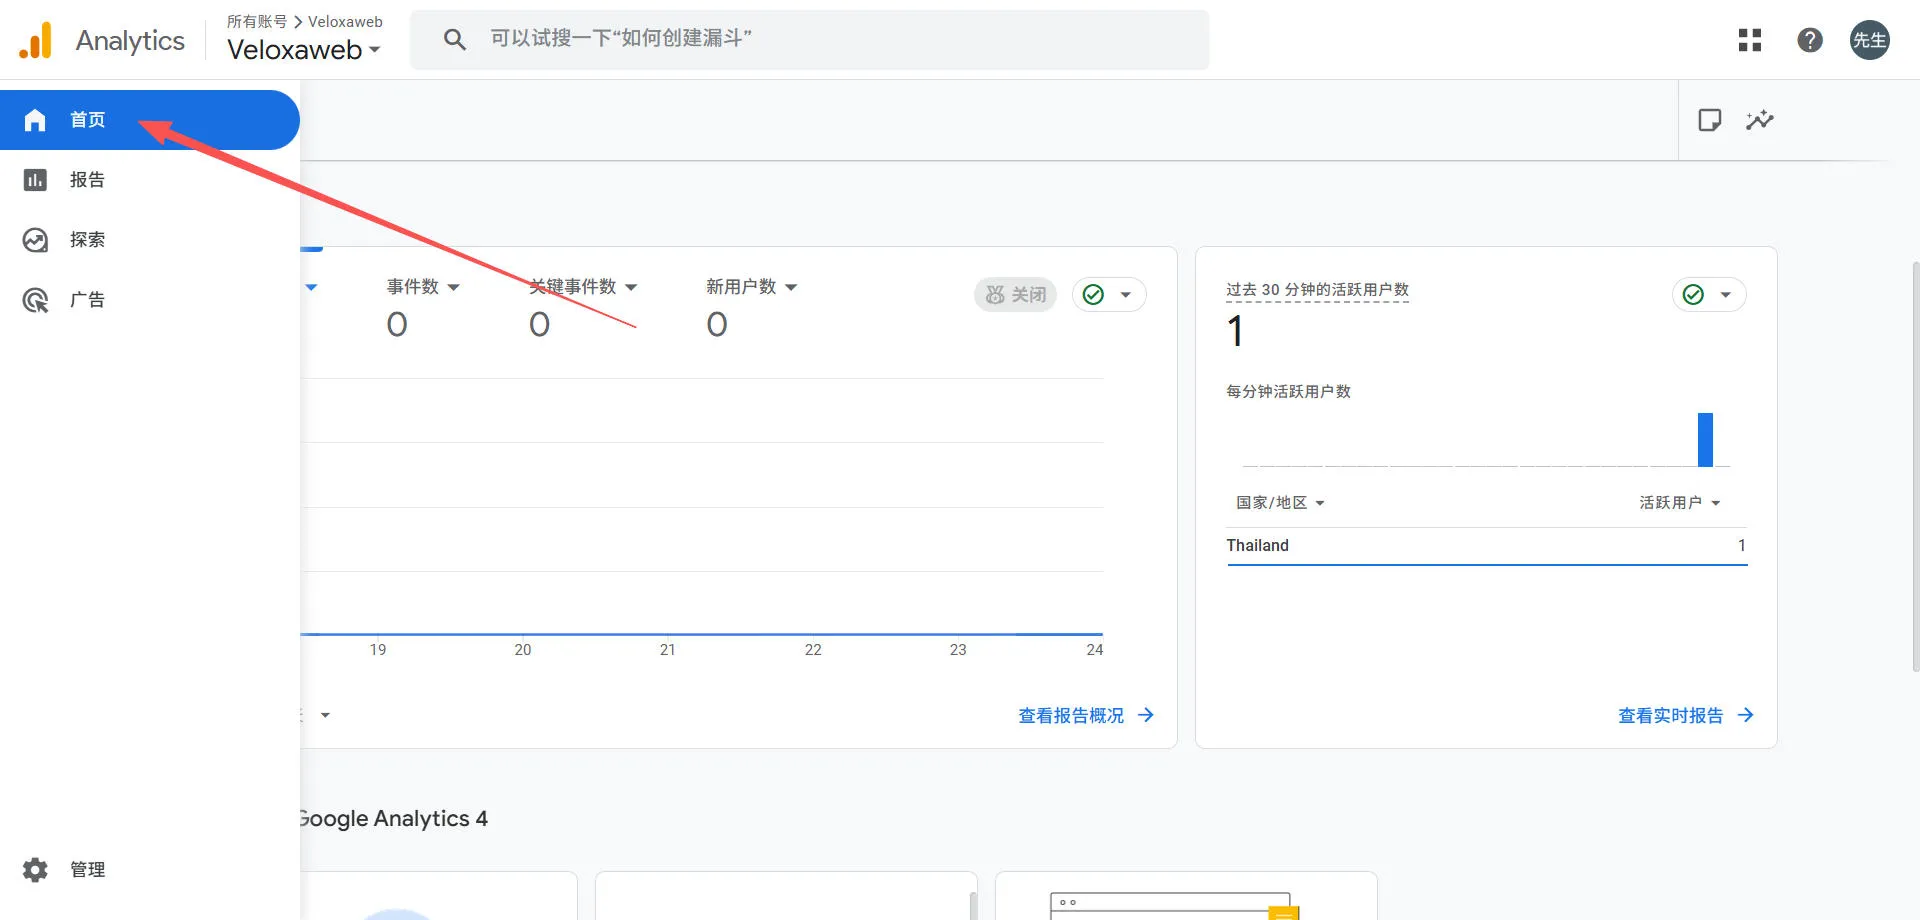Expand the 国家/地区 dimension dropdown
Image resolution: width=1920 pixels, height=920 pixels.
pyautogui.click(x=1278, y=502)
